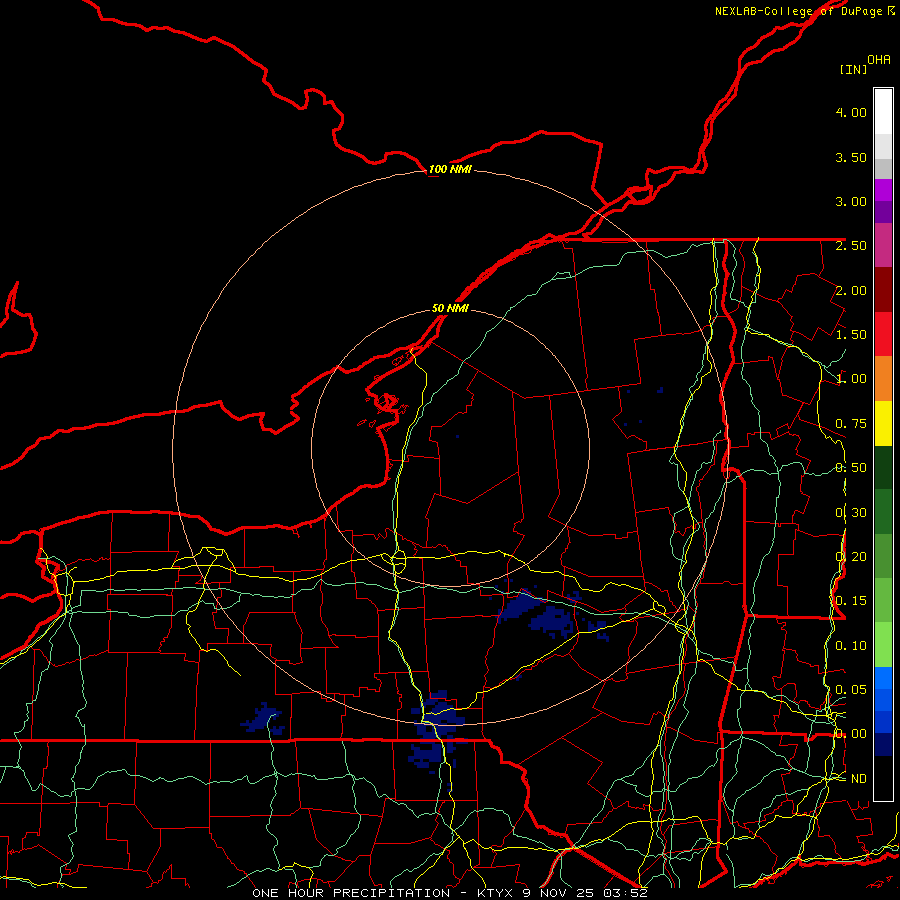Viewport: 900px width, 900px height.
Task: Click the '2.50' legend value
Action: (x=851, y=246)
